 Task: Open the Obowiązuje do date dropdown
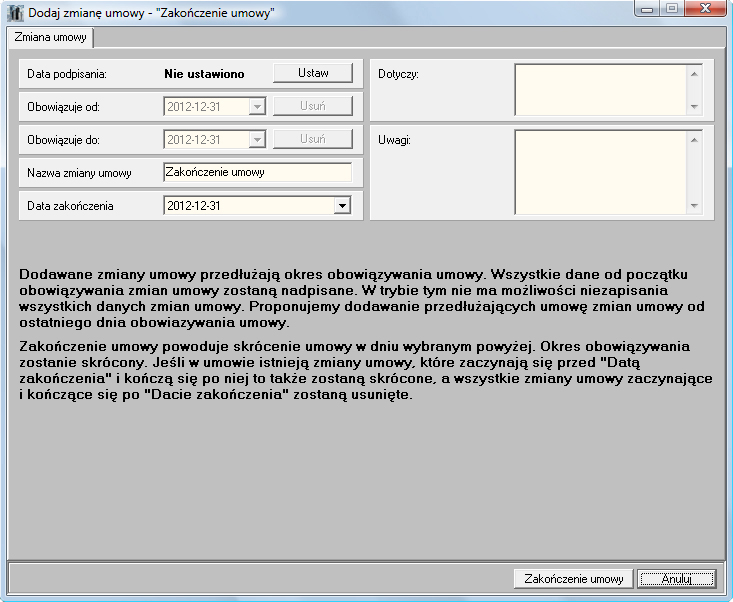[x=257, y=139]
